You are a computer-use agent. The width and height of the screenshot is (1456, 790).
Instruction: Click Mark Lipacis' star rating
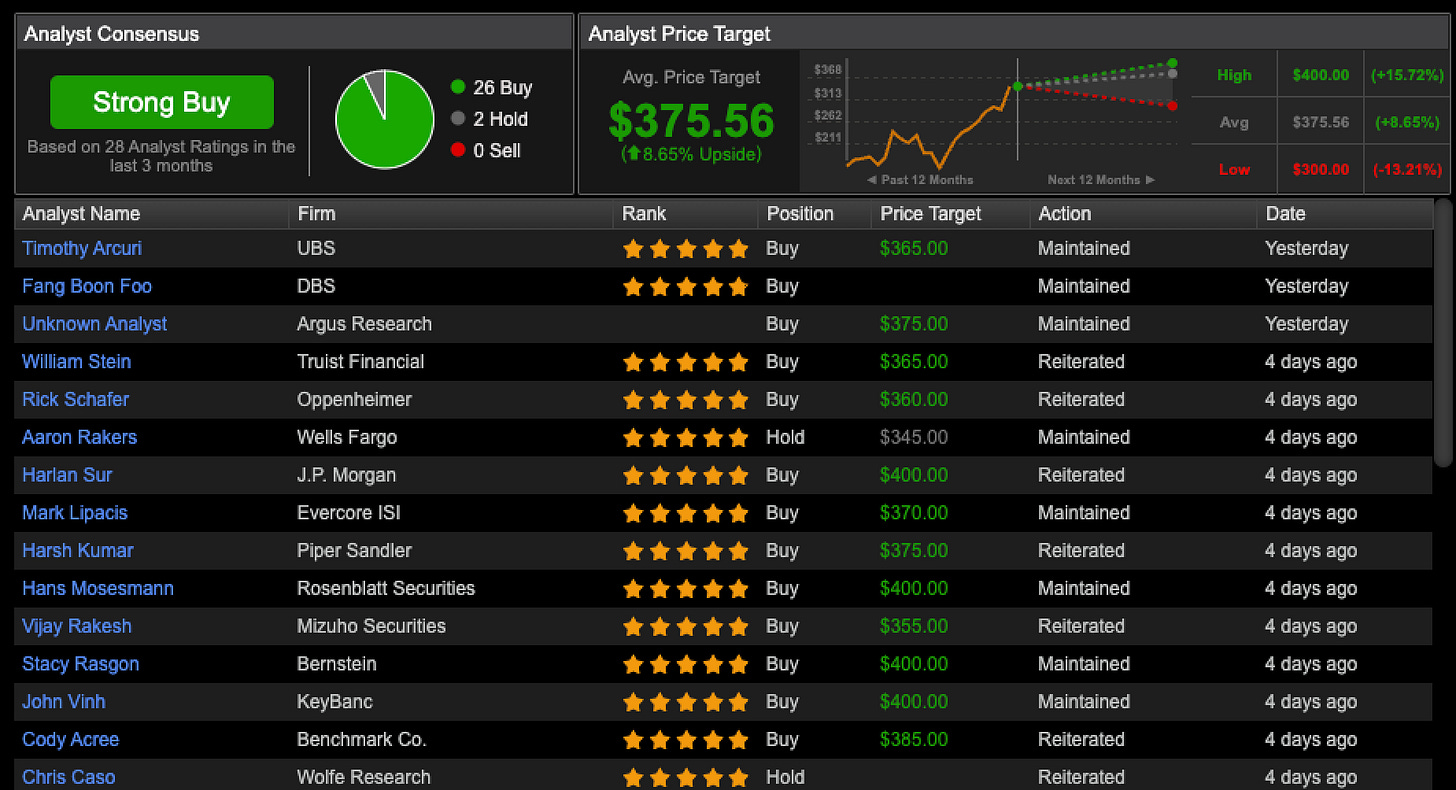coord(685,513)
